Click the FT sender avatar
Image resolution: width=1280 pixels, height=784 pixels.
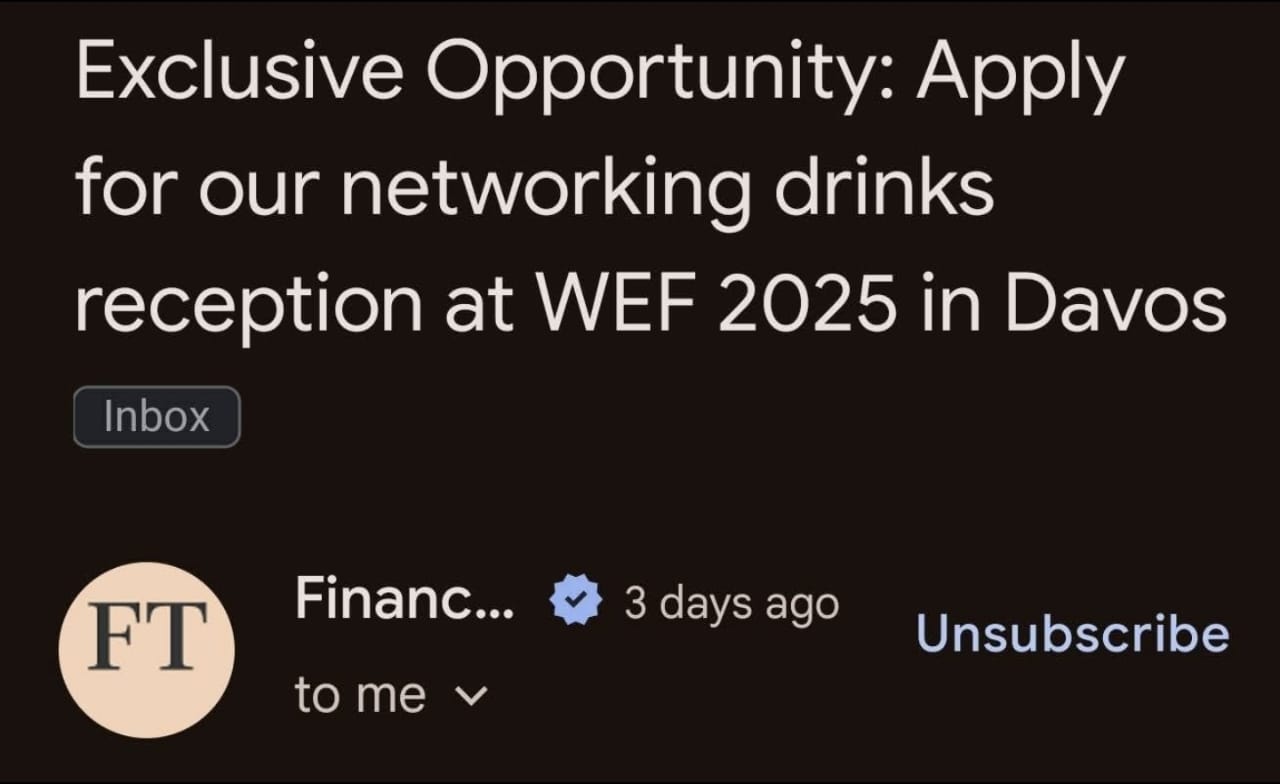click(146, 649)
